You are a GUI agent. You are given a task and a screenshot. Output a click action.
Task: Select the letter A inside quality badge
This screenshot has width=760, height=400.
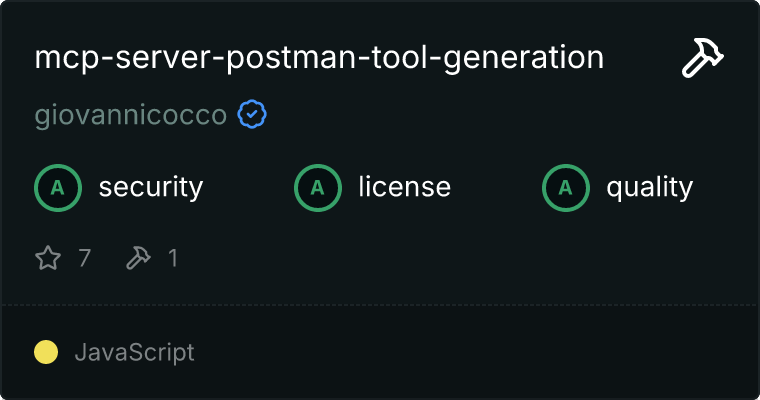(x=566, y=188)
